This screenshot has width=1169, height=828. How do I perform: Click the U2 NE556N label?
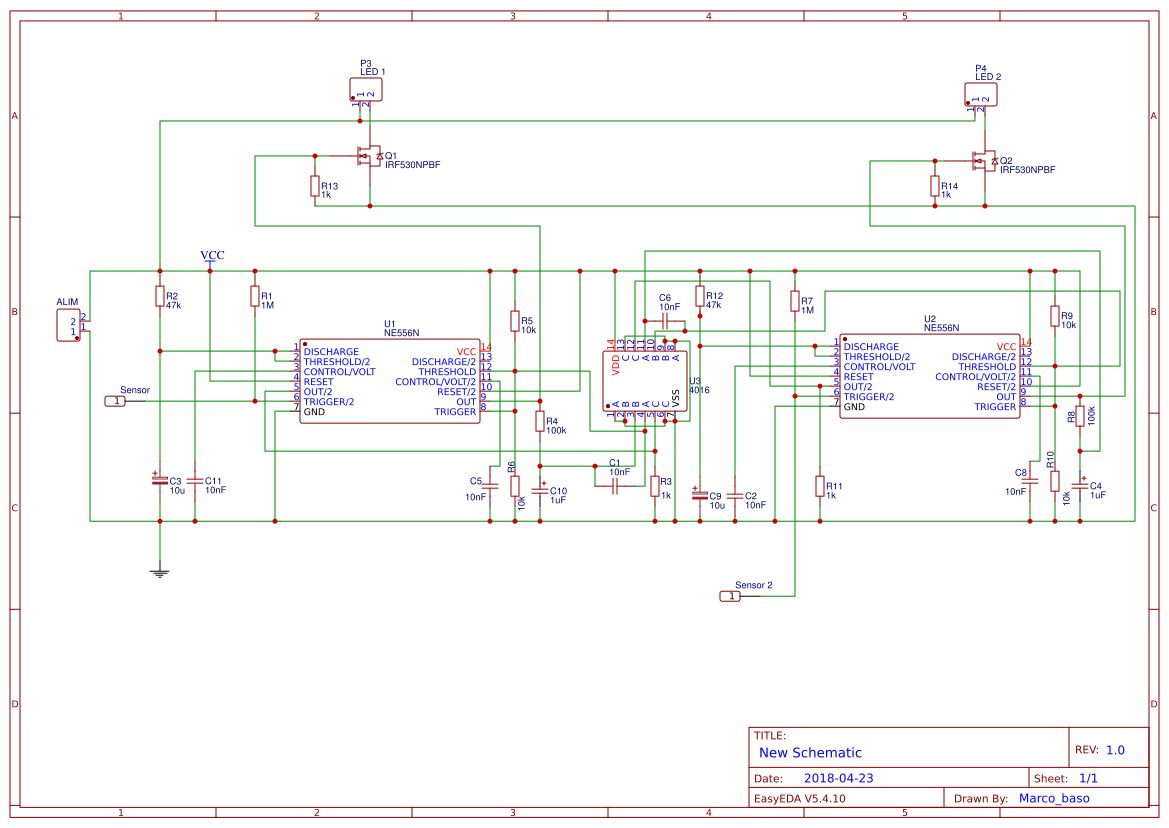[x=941, y=323]
